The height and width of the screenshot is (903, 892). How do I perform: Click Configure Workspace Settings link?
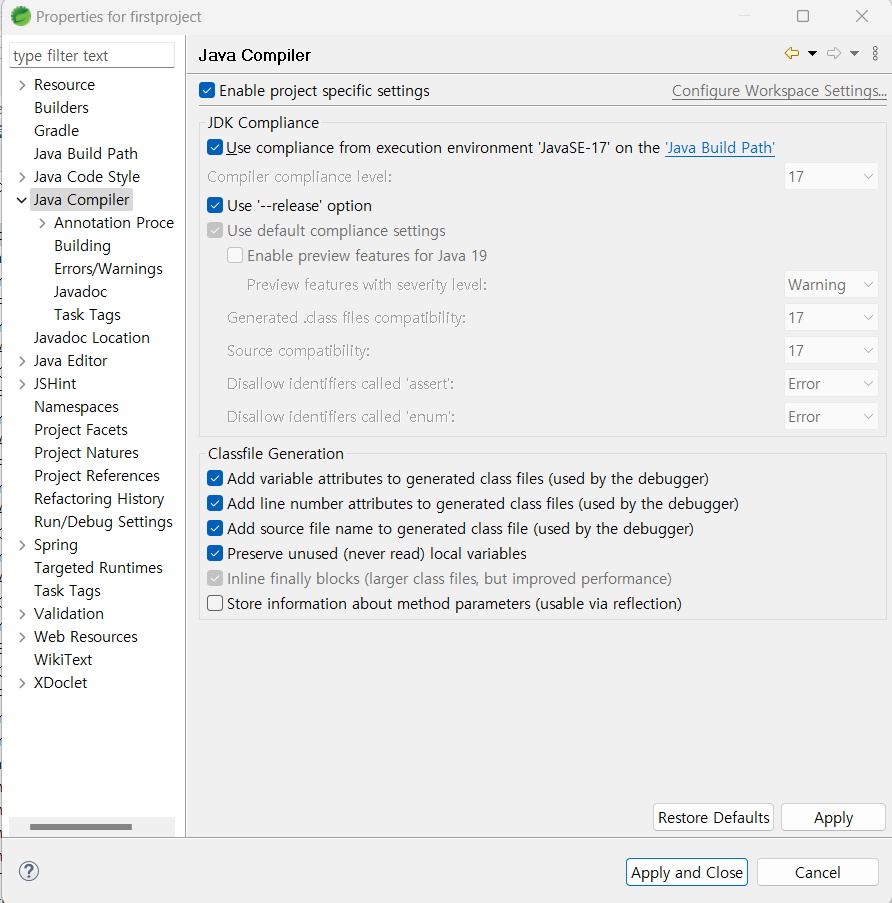[x=779, y=91]
